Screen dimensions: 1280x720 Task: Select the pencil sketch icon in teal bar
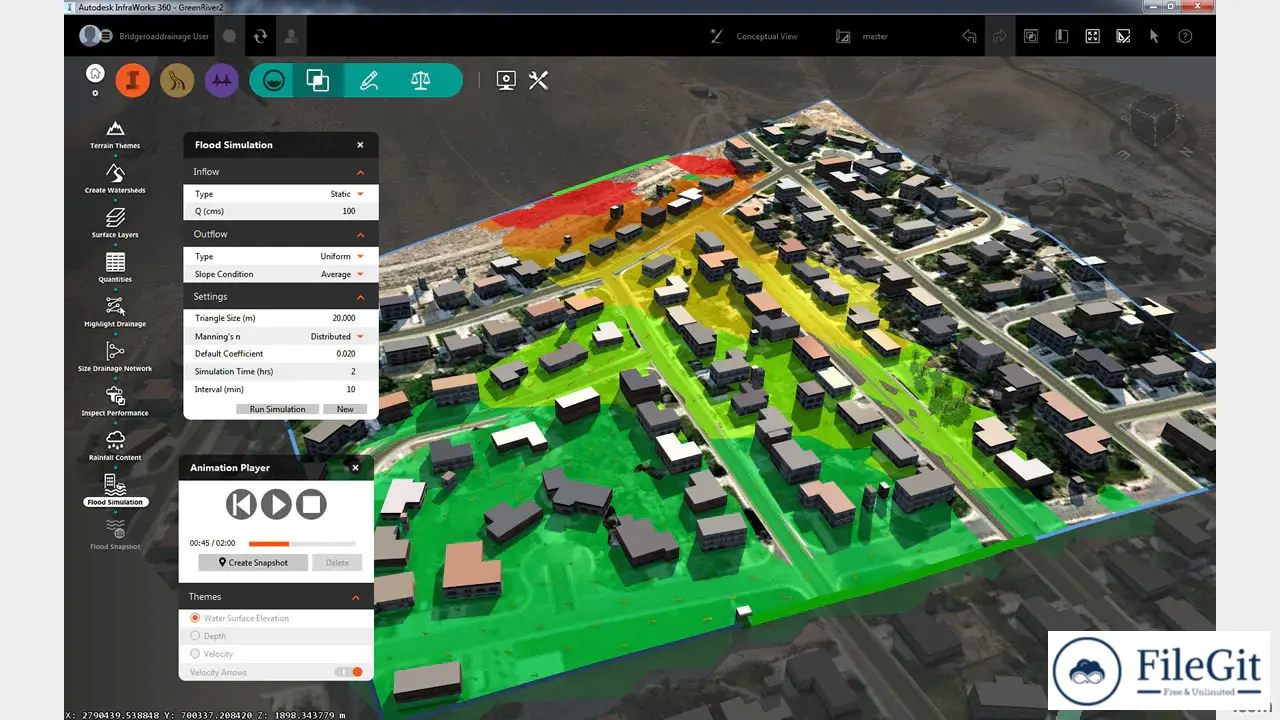pyautogui.click(x=369, y=80)
